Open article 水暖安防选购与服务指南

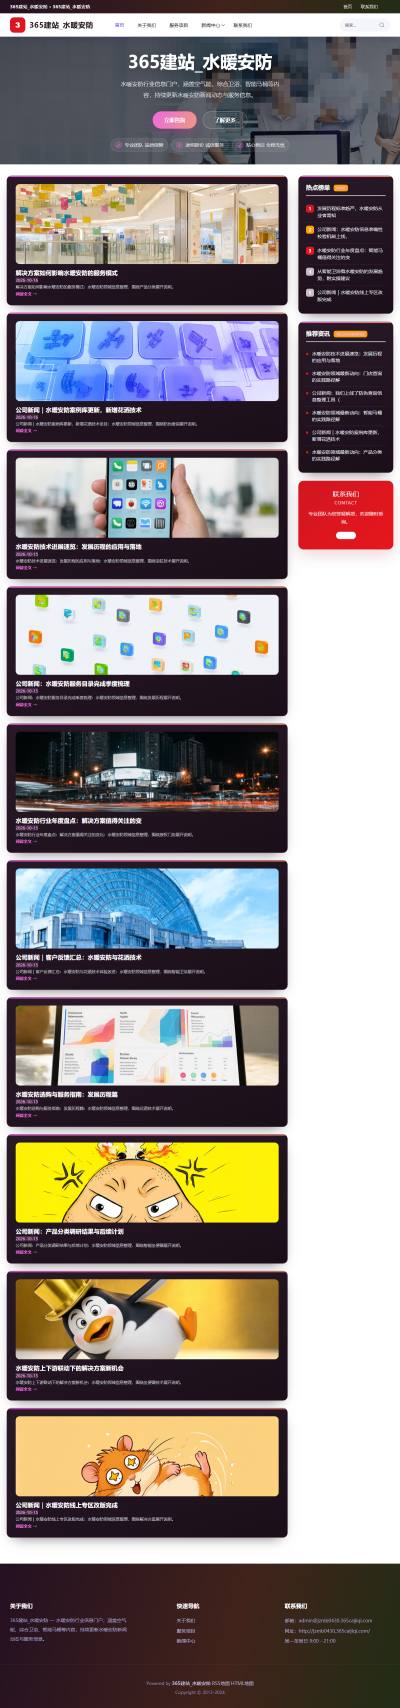click(x=66, y=1095)
